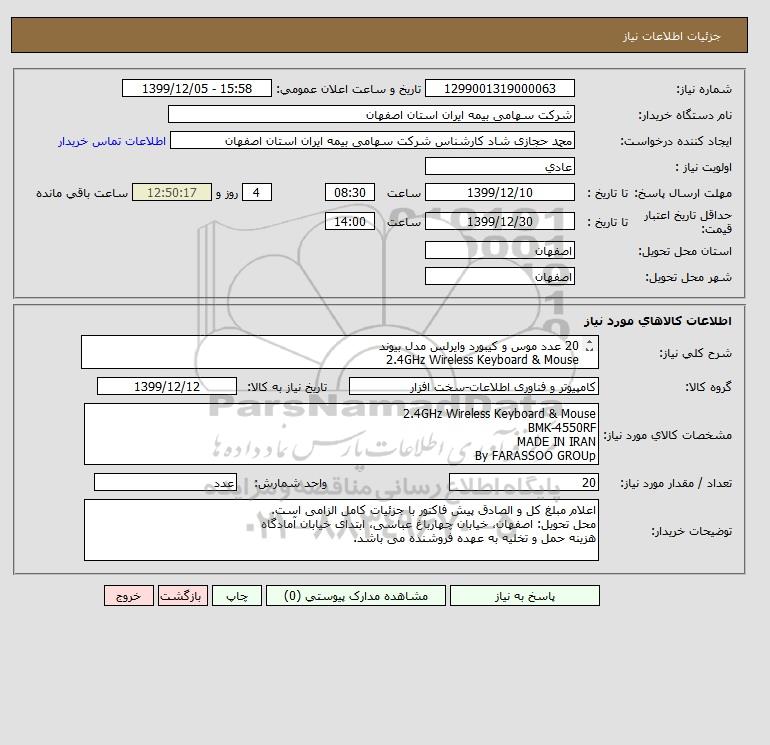Screen dimensions: 770x745
Task: Click the ساعت باقی مانده label
Action: pos(82,193)
